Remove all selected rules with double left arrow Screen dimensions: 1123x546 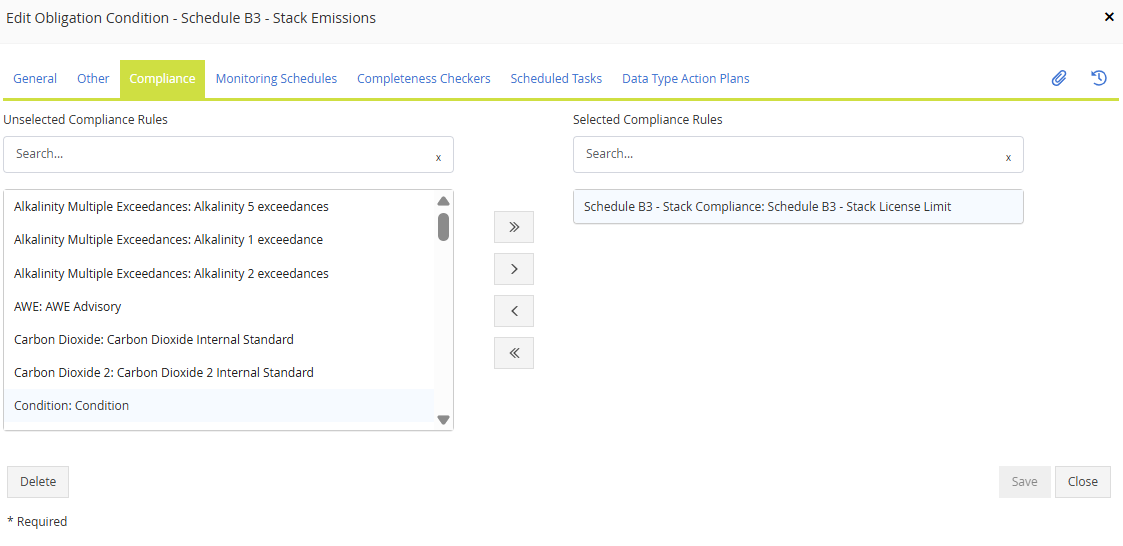click(x=514, y=353)
